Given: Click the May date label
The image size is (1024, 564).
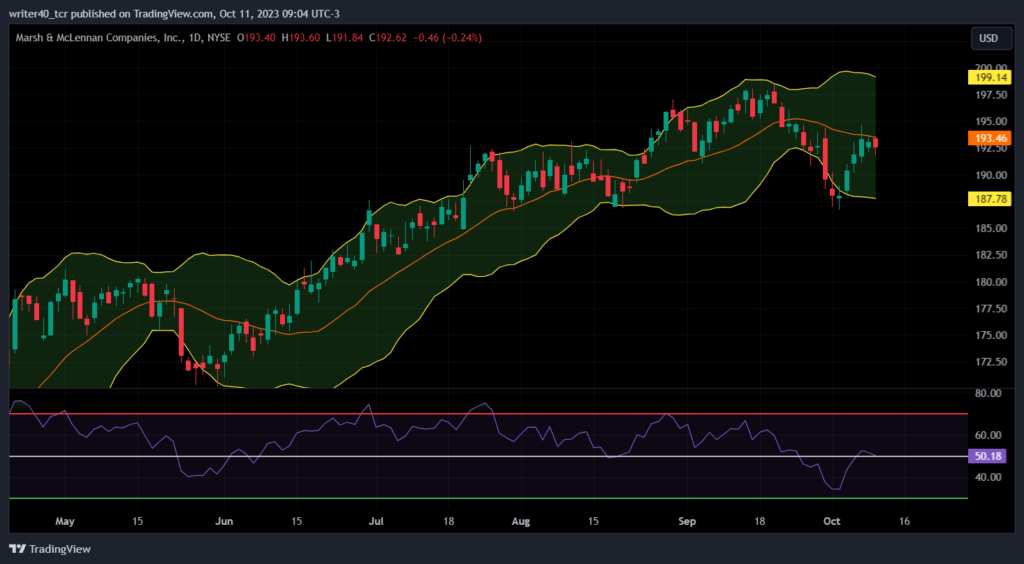Looking at the screenshot, I should click(65, 522).
